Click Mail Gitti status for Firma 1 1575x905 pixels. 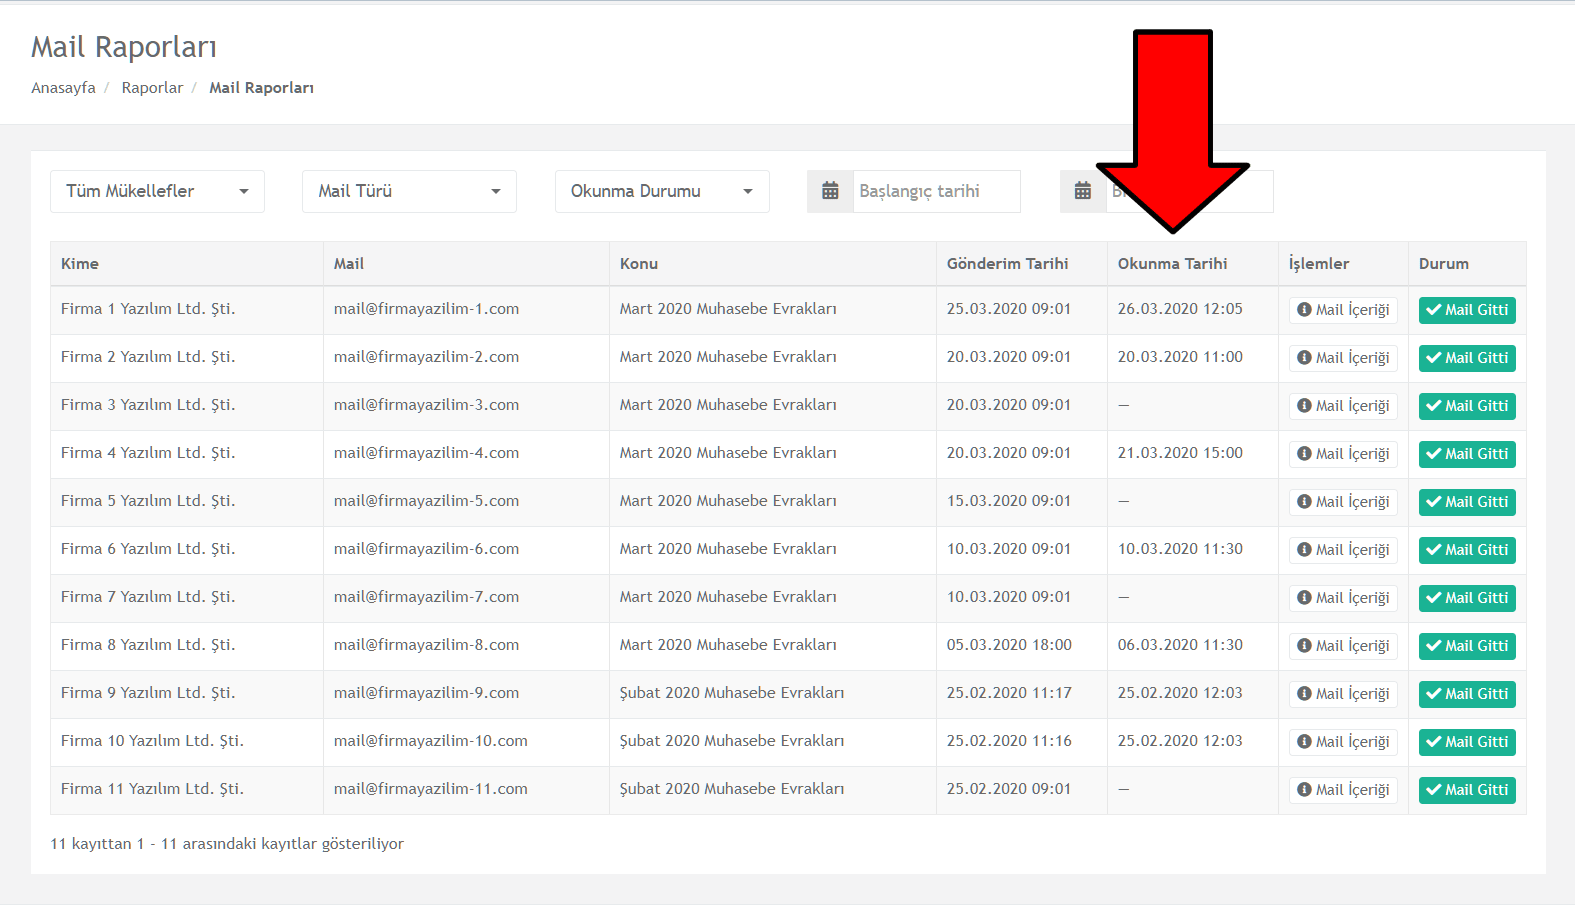[x=1467, y=310]
